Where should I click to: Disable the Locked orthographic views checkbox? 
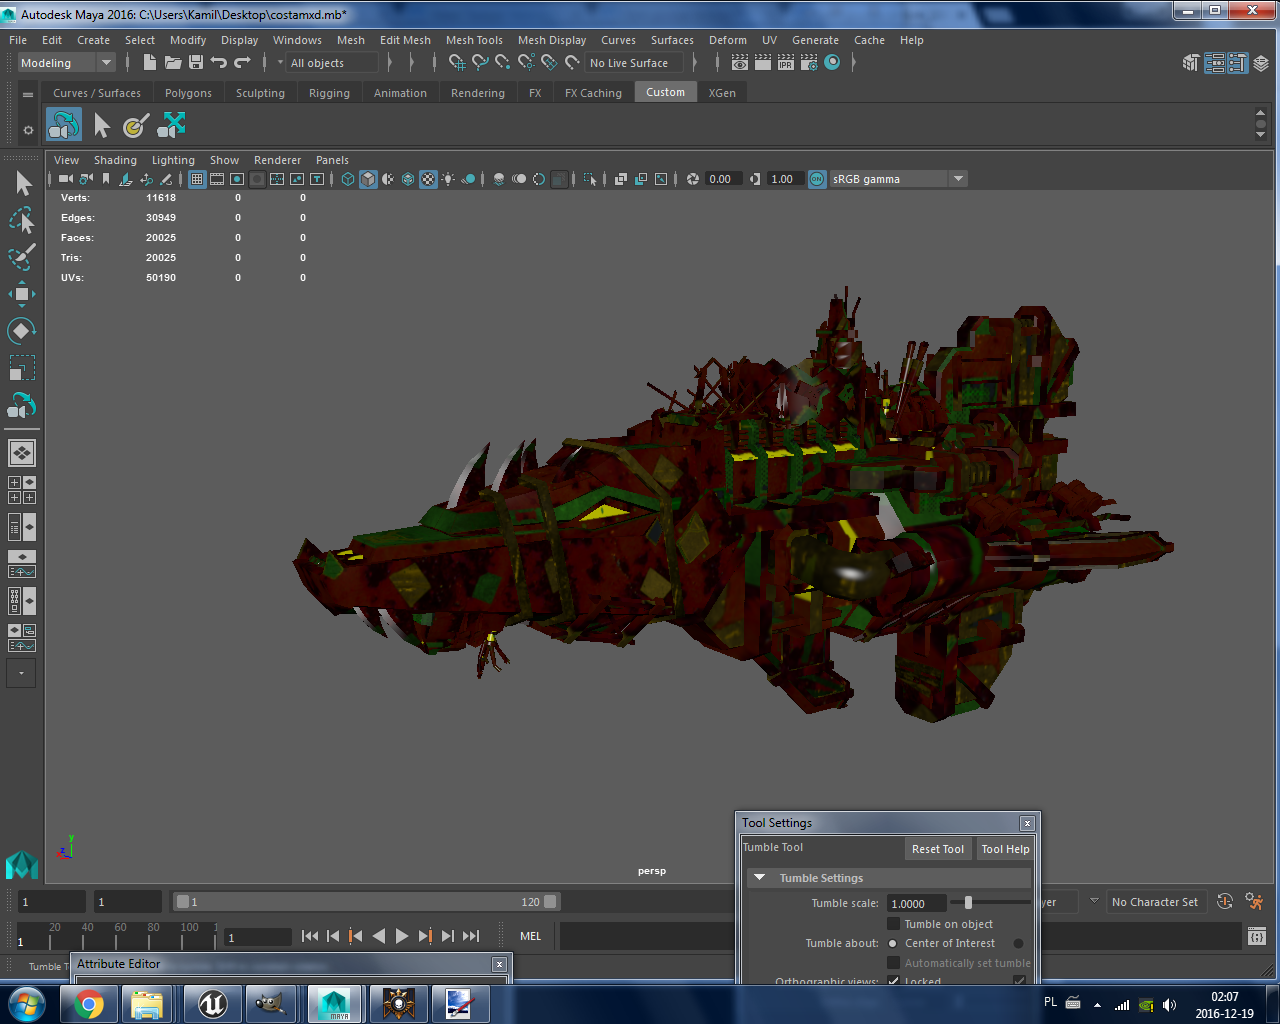click(892, 981)
